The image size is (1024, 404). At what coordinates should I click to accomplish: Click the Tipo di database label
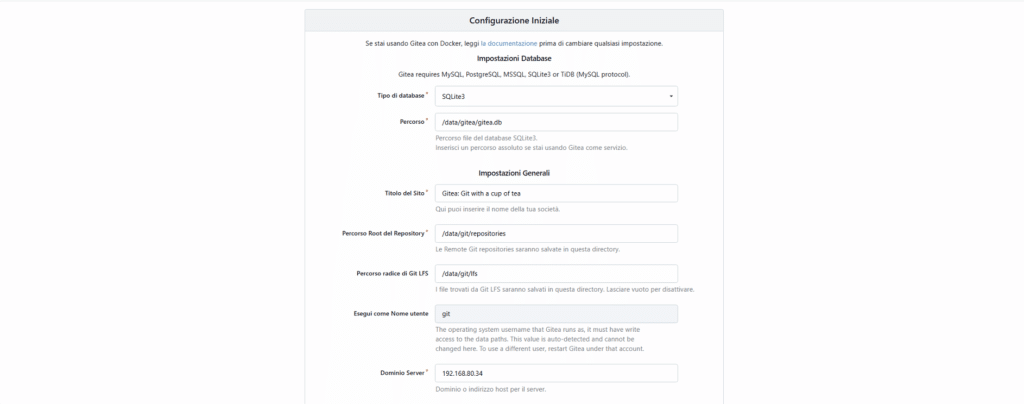point(401,95)
